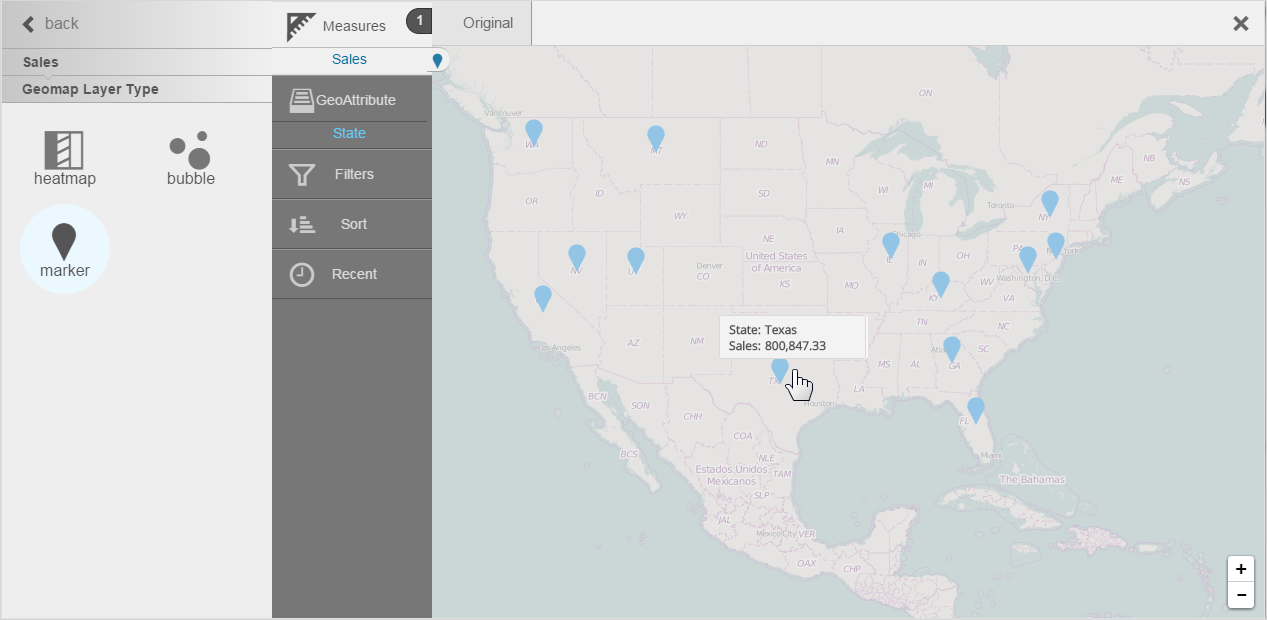Select the State geo attribute
The width and height of the screenshot is (1267, 620).
349,134
